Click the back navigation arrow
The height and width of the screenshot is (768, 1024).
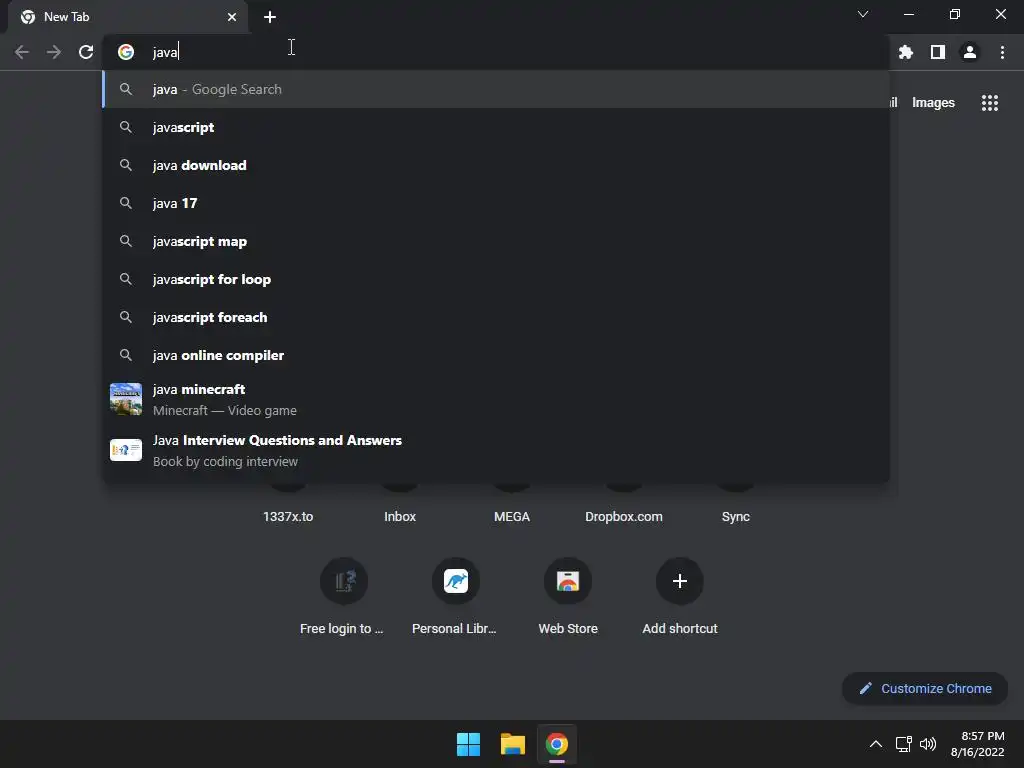point(22,52)
